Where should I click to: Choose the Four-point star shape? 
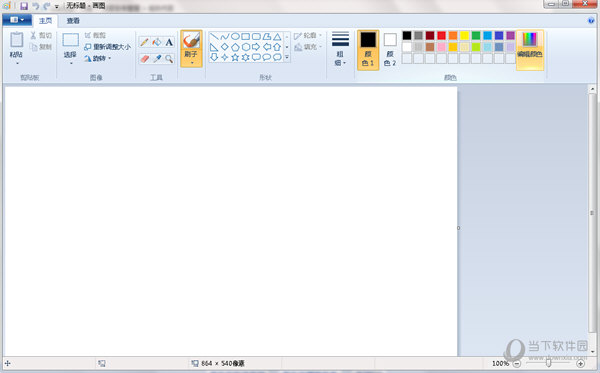pos(225,57)
